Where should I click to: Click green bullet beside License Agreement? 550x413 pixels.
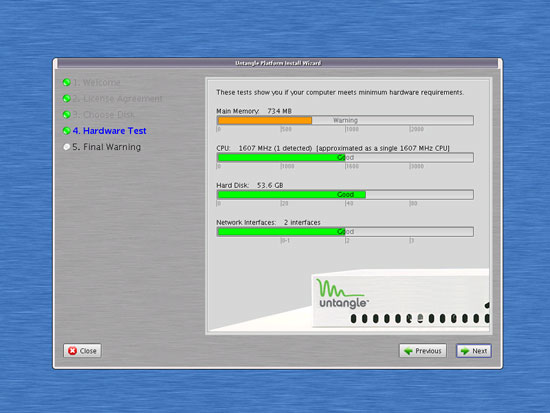click(x=67, y=99)
